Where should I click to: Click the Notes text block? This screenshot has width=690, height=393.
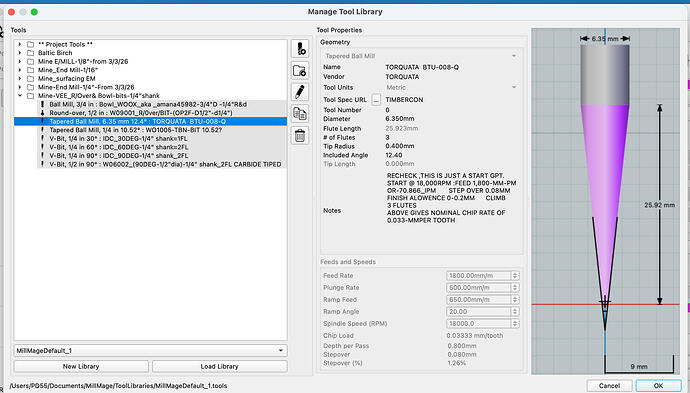pos(451,198)
